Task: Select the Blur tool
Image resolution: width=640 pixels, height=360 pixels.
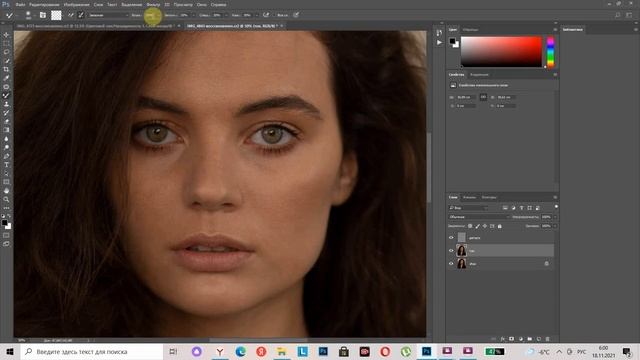Action: click(x=6, y=139)
